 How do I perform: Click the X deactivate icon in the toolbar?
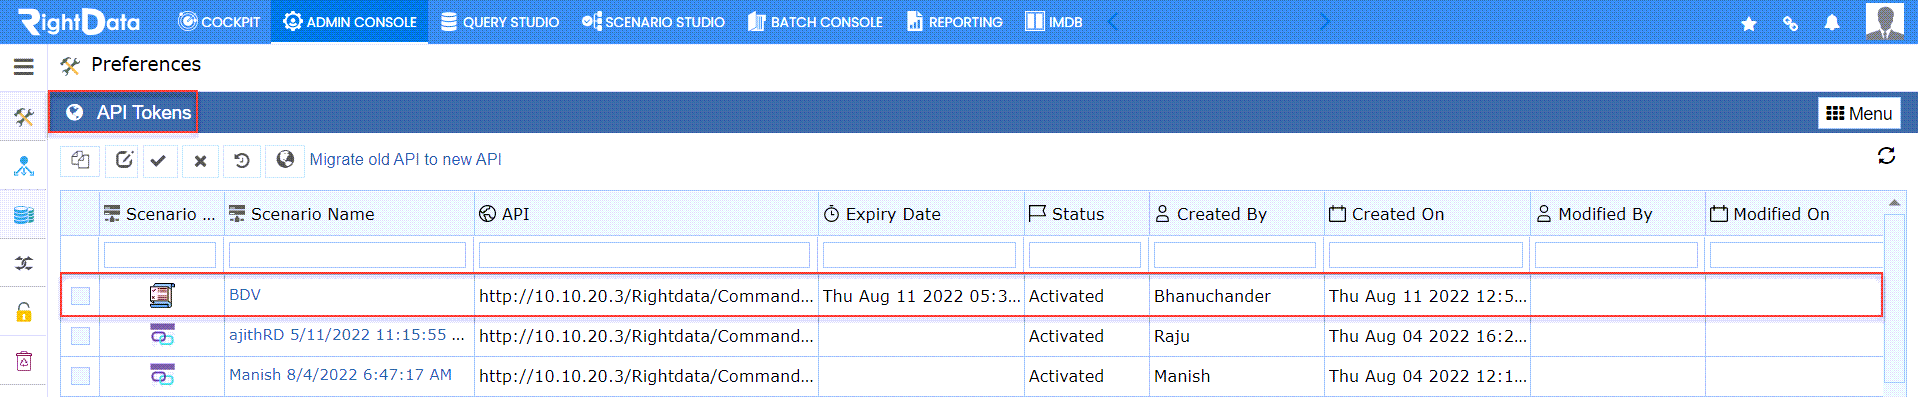click(200, 160)
